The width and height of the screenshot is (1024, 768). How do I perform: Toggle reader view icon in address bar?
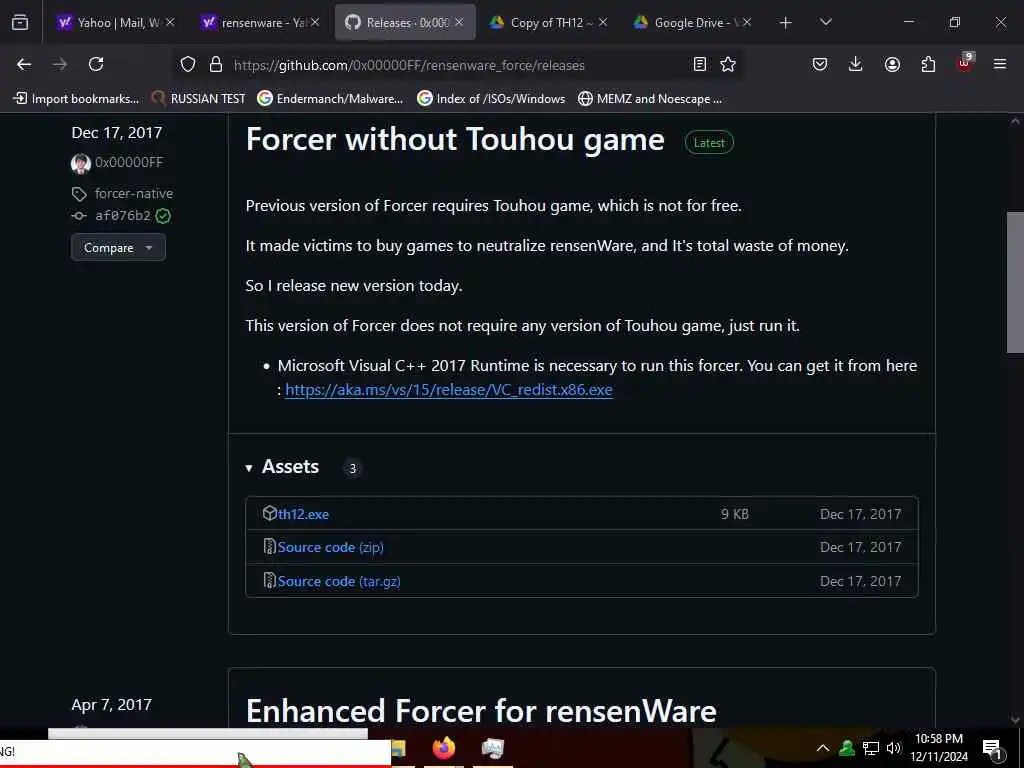(x=699, y=64)
